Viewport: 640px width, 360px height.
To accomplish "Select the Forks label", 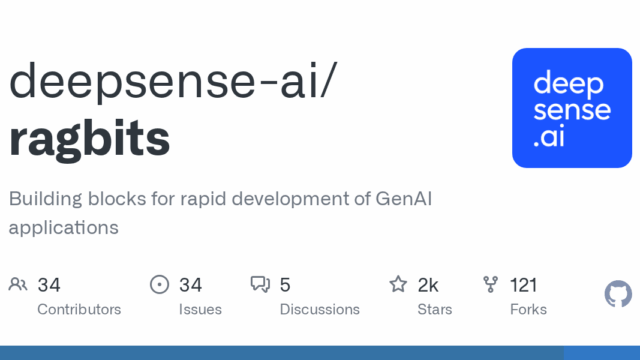I will (528, 309).
